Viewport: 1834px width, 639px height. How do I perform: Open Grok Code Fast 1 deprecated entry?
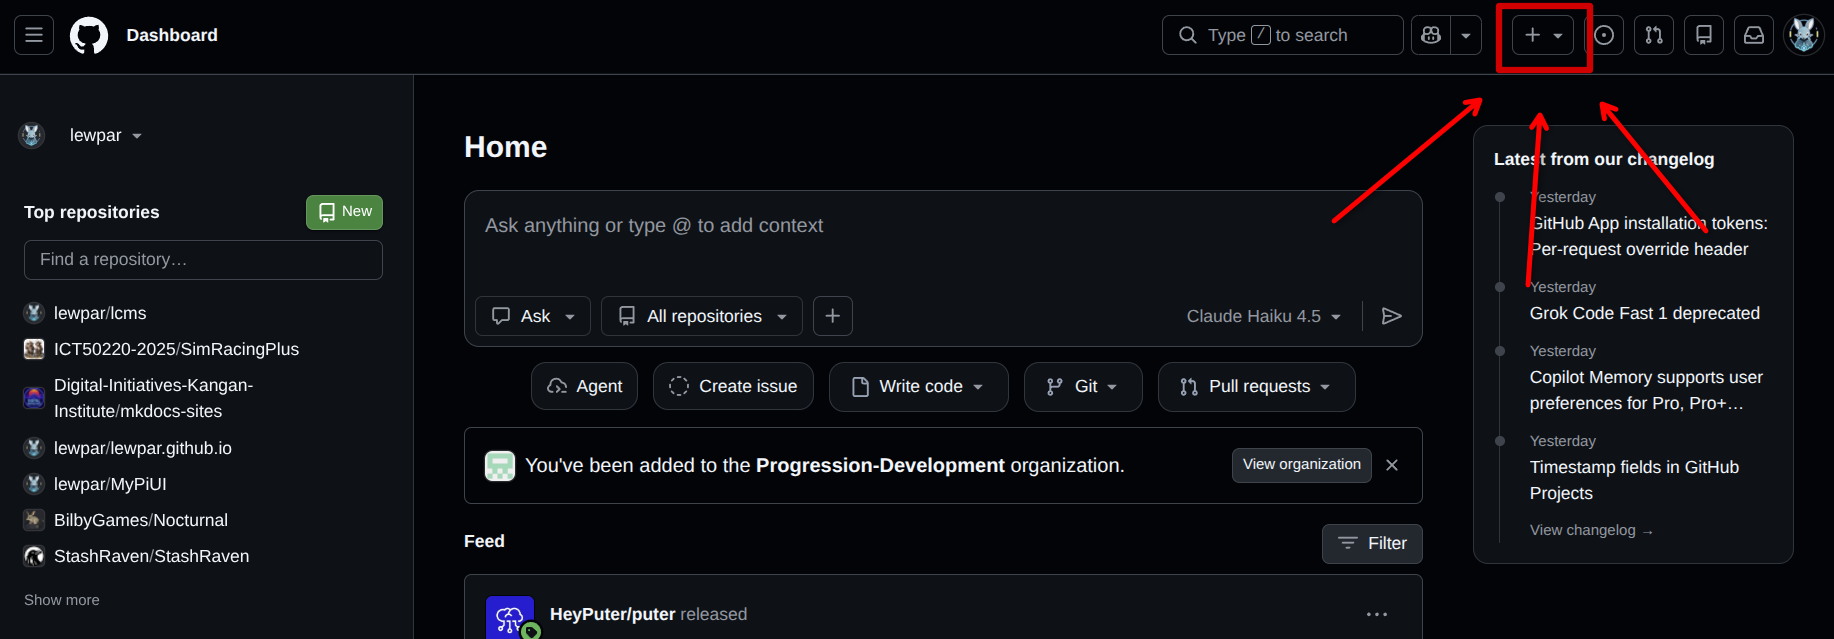coord(1645,313)
